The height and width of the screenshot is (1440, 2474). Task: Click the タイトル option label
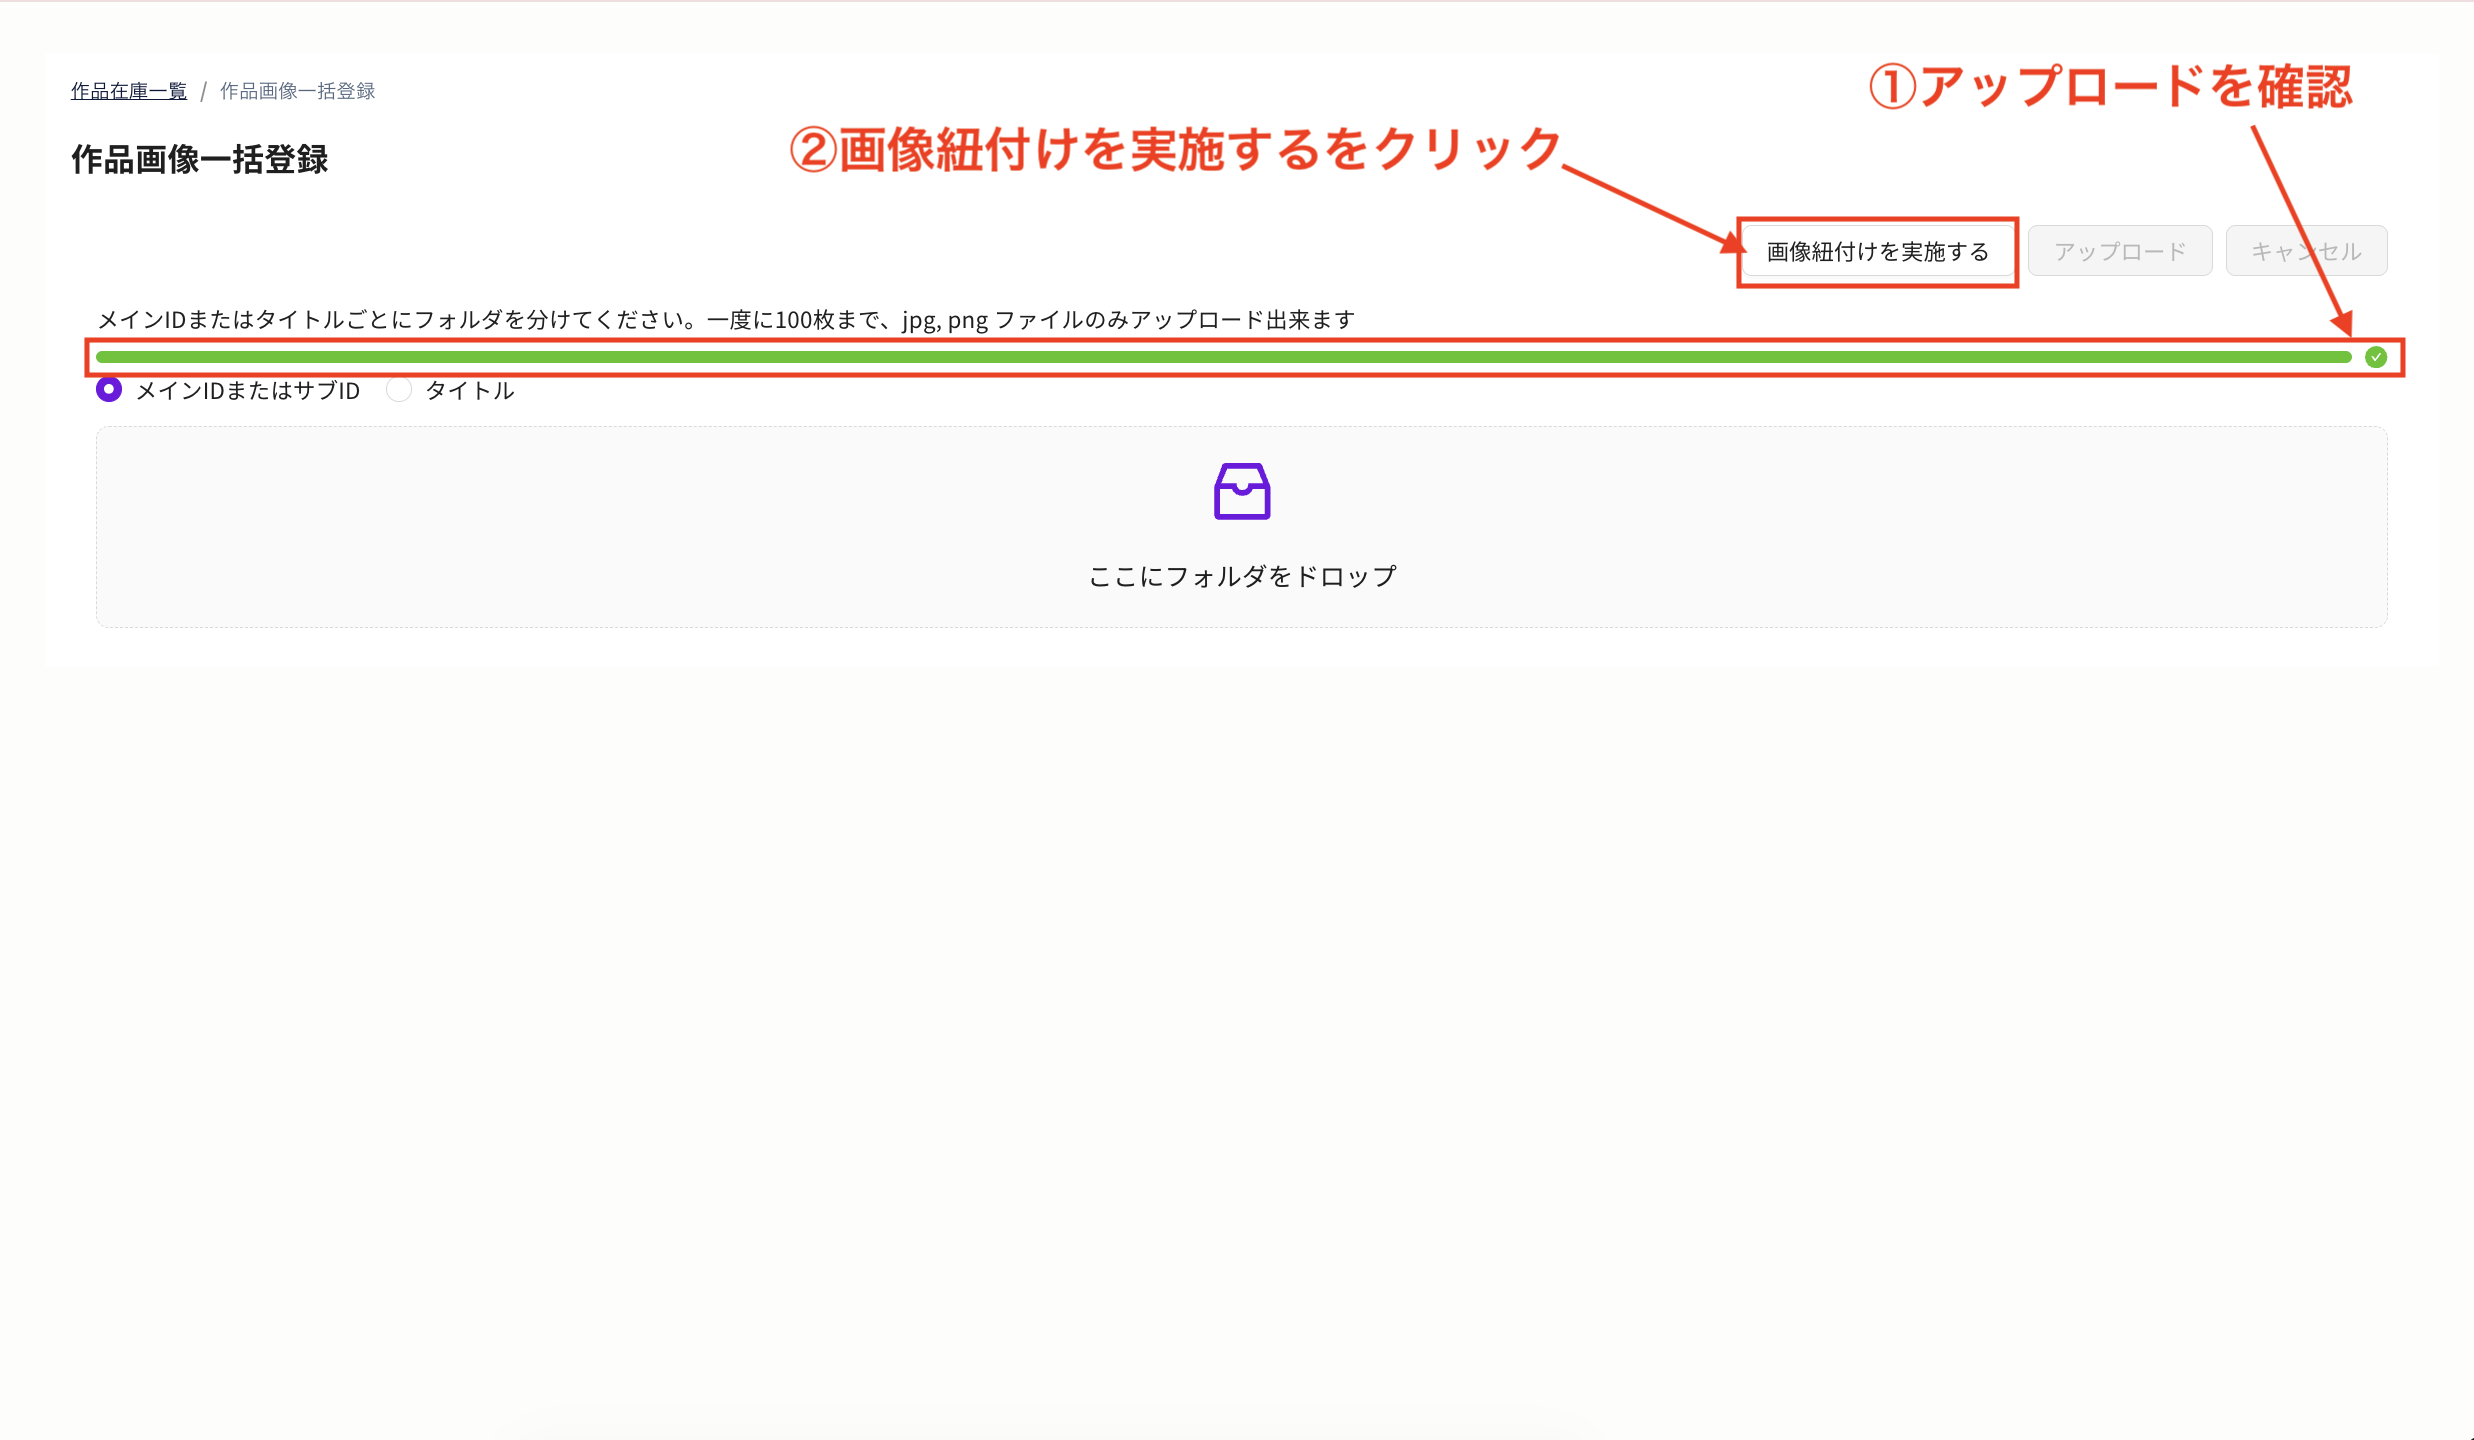point(469,391)
